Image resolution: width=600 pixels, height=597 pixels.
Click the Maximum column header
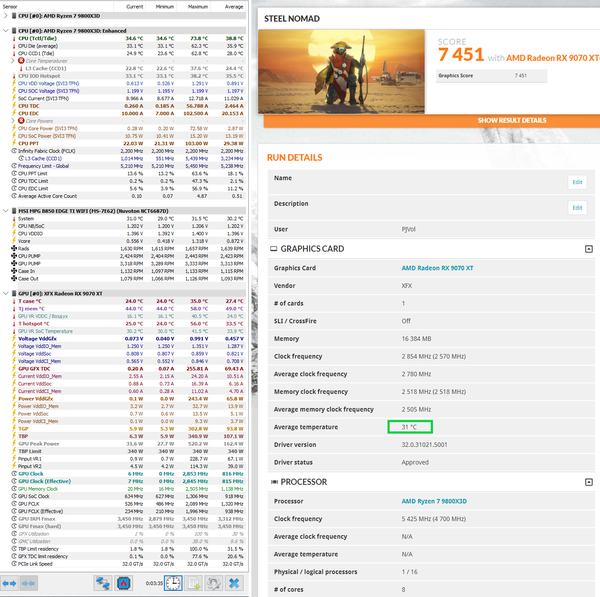[x=198, y=7]
